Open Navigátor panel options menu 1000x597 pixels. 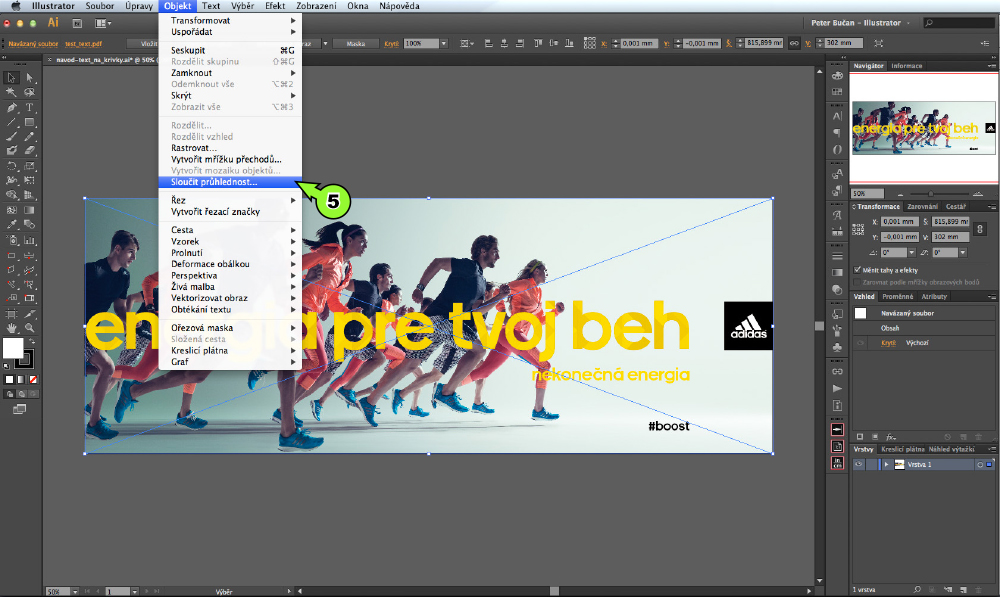991,66
